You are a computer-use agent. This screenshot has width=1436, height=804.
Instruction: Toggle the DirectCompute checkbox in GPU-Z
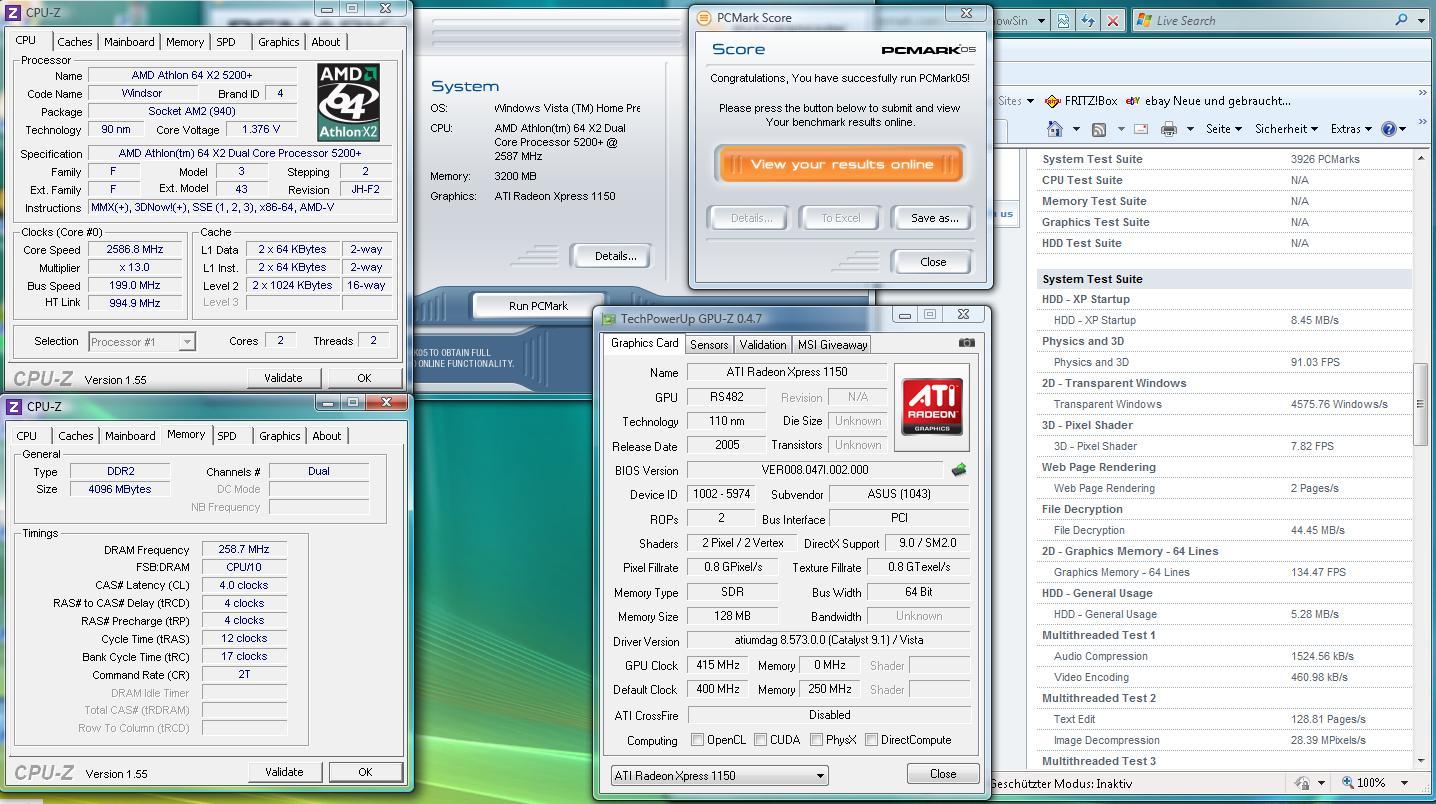[x=871, y=740]
